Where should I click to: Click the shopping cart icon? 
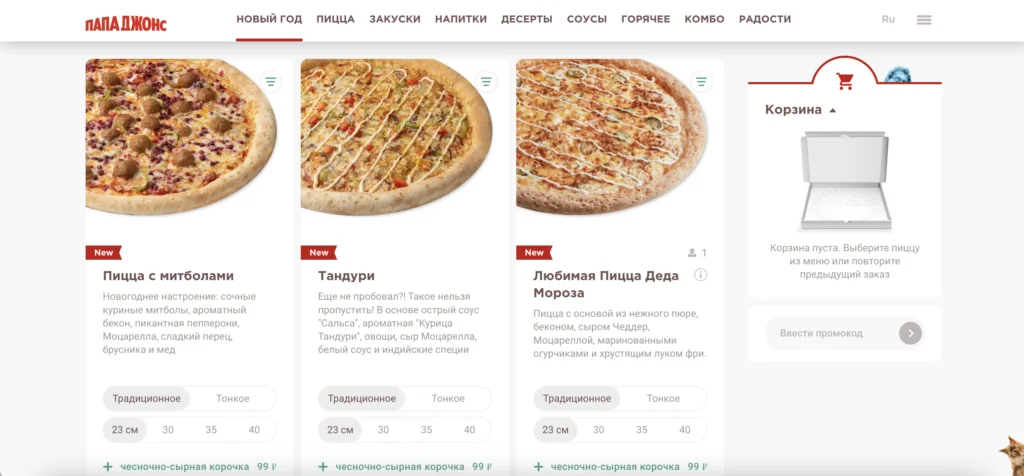pyautogui.click(x=845, y=81)
